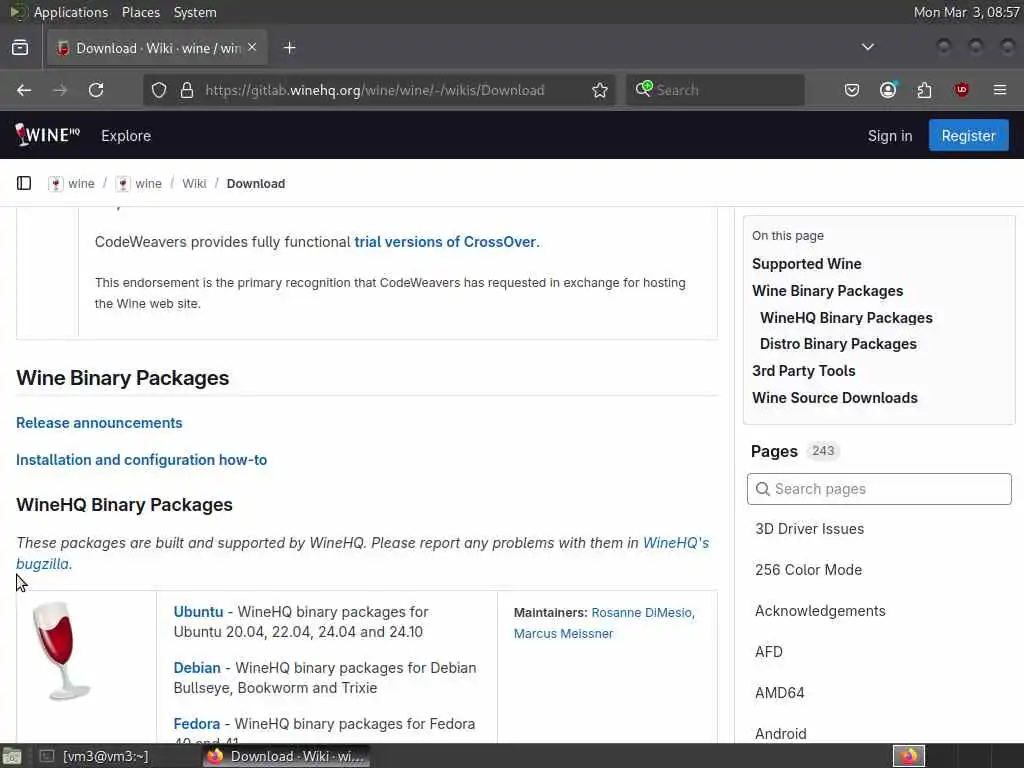
Task: Open the Pocket save icon
Action: point(852,90)
